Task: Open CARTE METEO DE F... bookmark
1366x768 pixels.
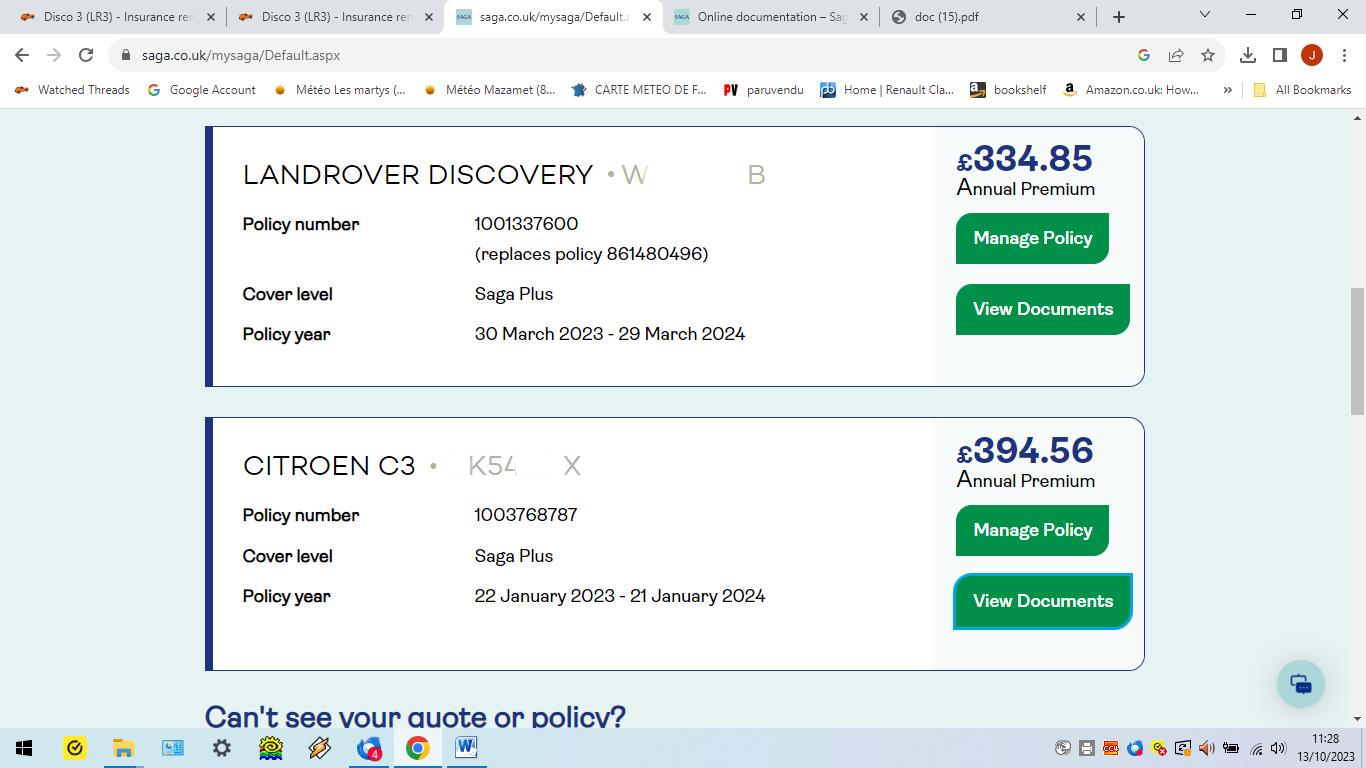Action: click(x=638, y=89)
